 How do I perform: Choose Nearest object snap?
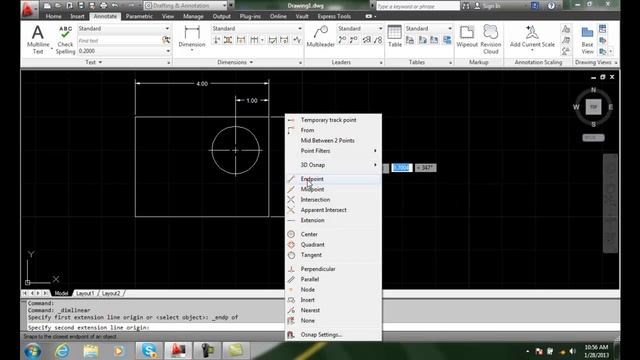pyautogui.click(x=333, y=310)
